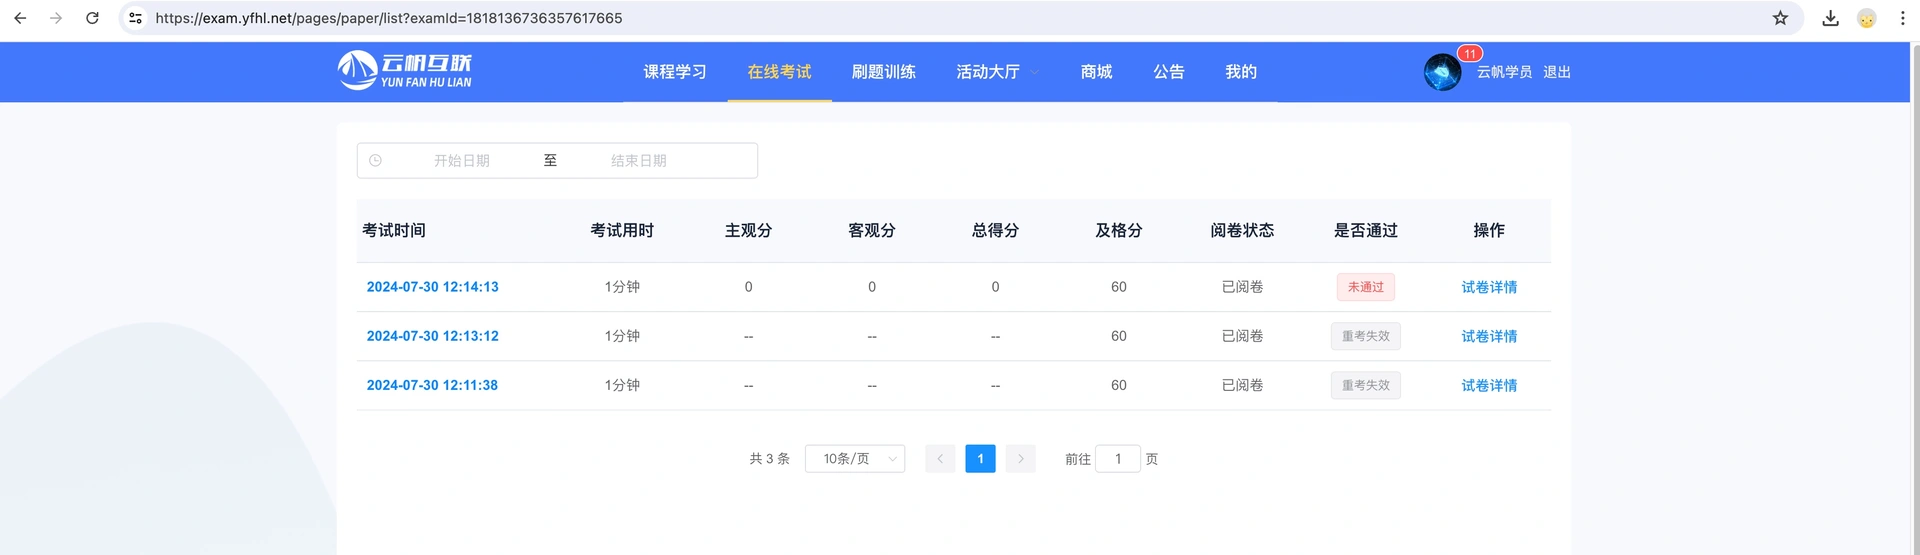Go to previous page arrow in pagination
The height and width of the screenshot is (555, 1920).
coord(940,459)
